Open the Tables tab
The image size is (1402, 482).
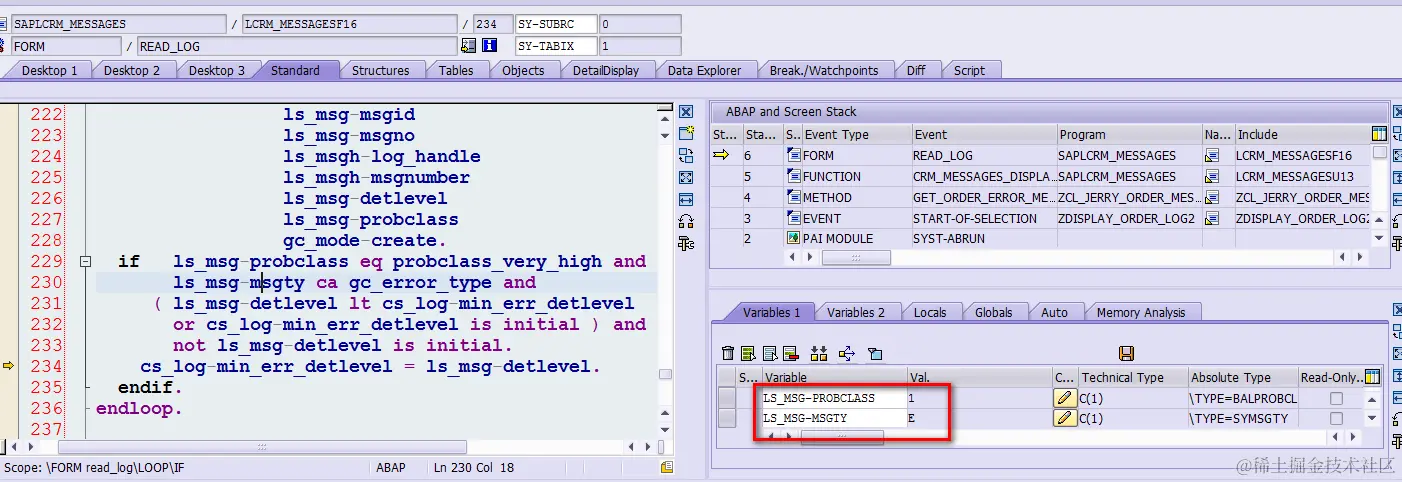click(456, 70)
